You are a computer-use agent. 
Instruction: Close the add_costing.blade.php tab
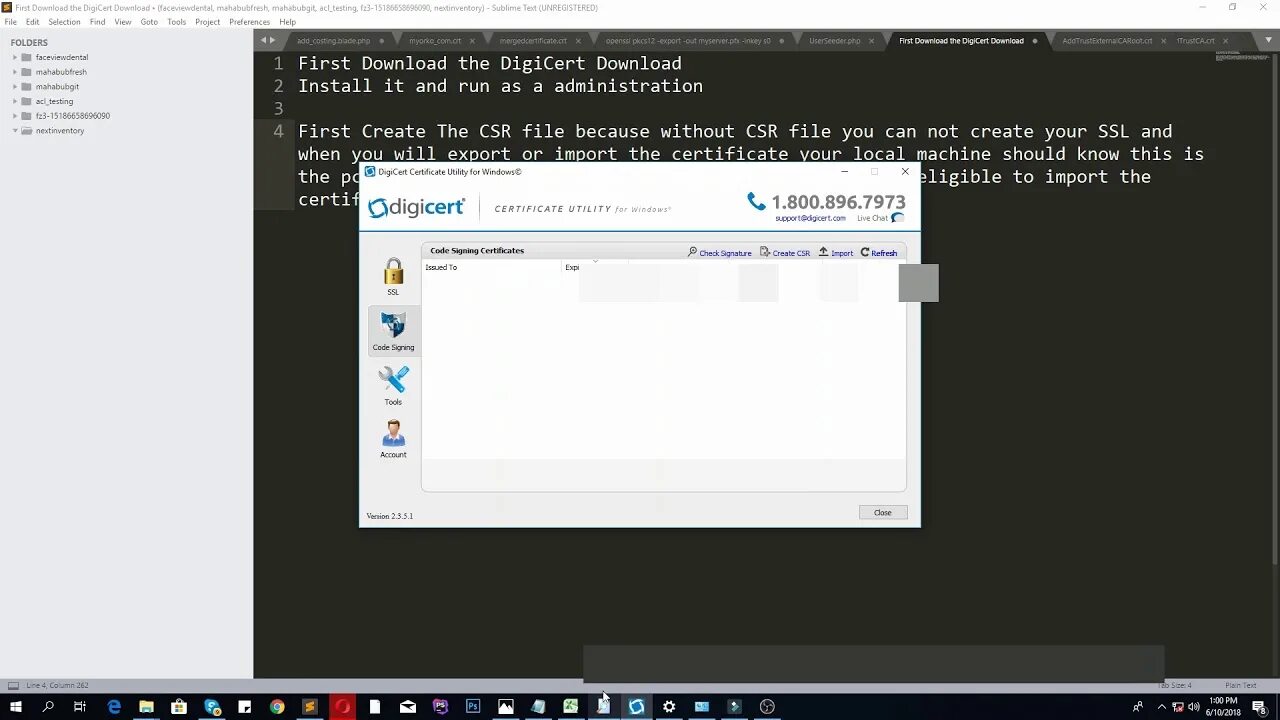click(382, 41)
